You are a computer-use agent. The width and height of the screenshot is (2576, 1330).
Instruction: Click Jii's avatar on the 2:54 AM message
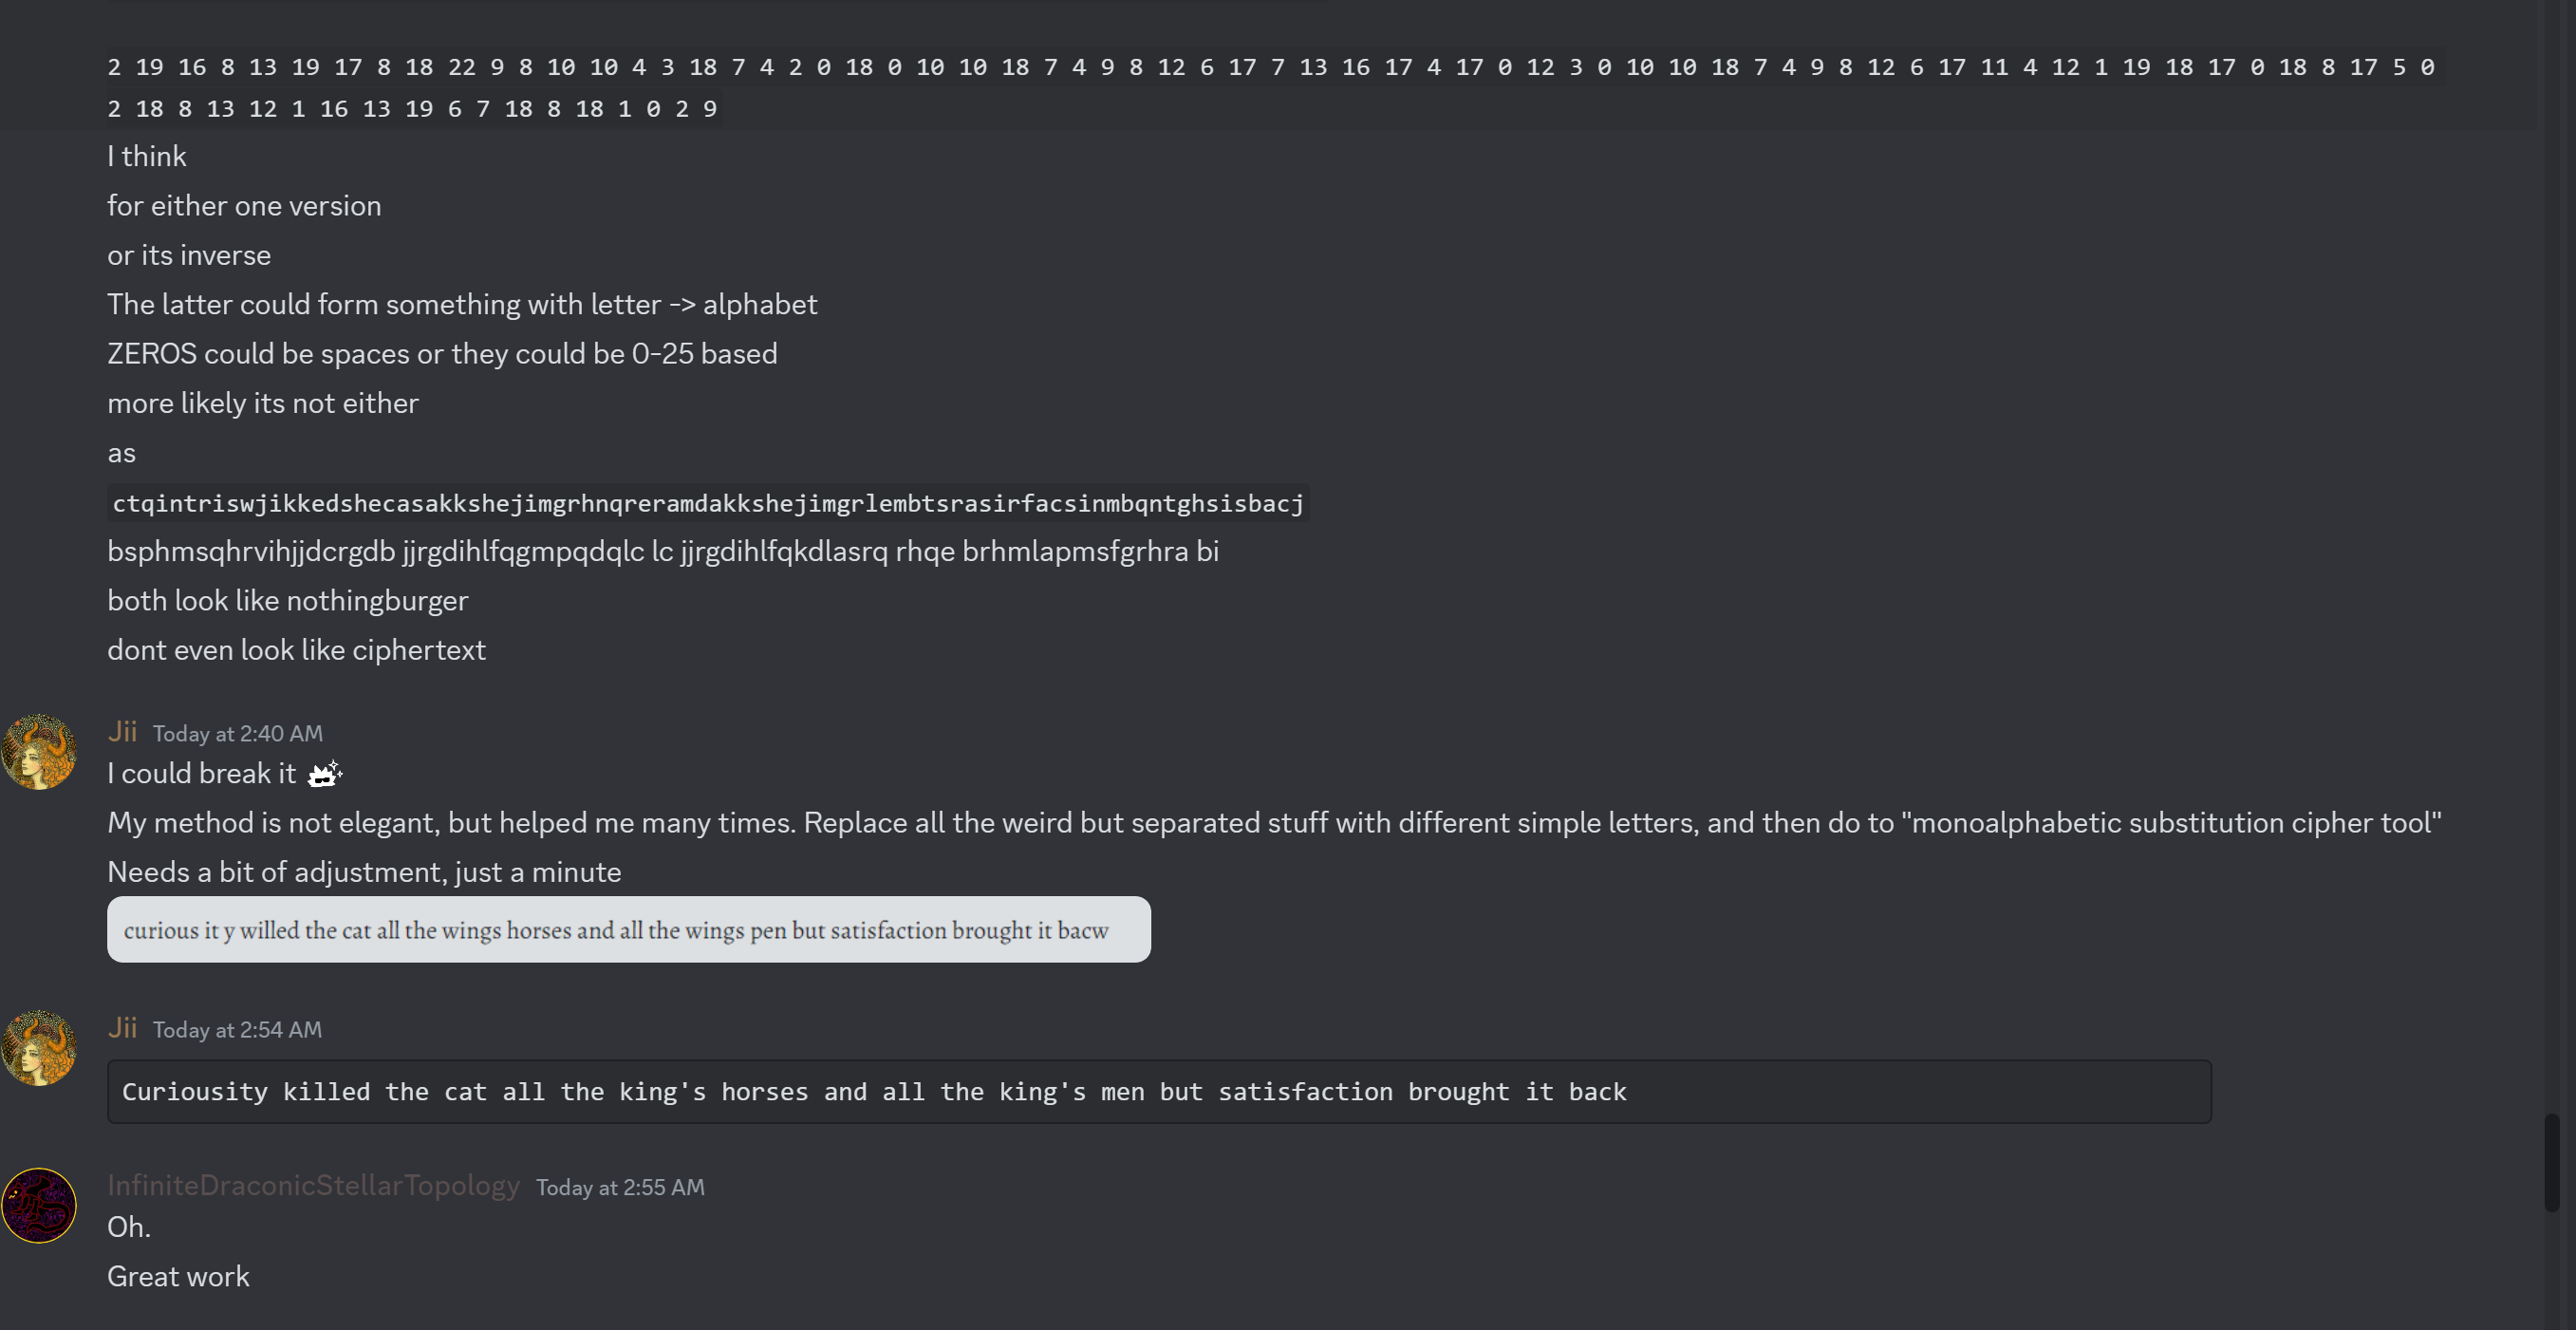pos(39,1048)
